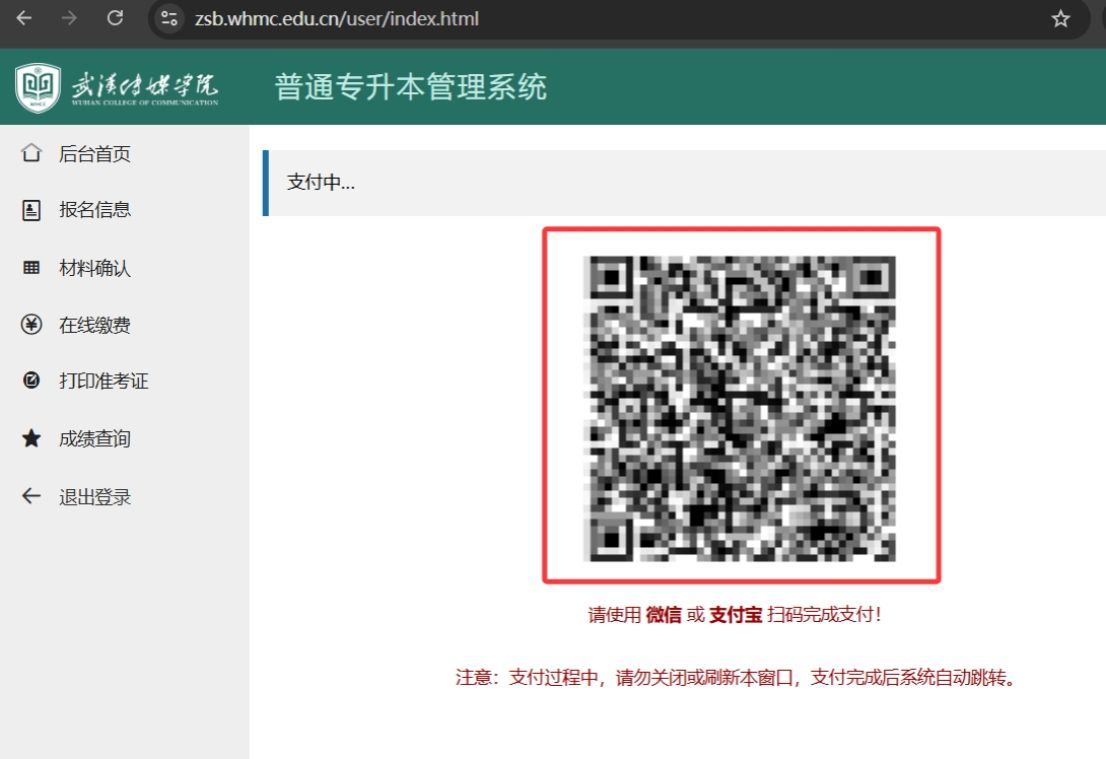The height and width of the screenshot is (759, 1106).
Task: Go back using the browser back arrow
Action: (x=23, y=19)
